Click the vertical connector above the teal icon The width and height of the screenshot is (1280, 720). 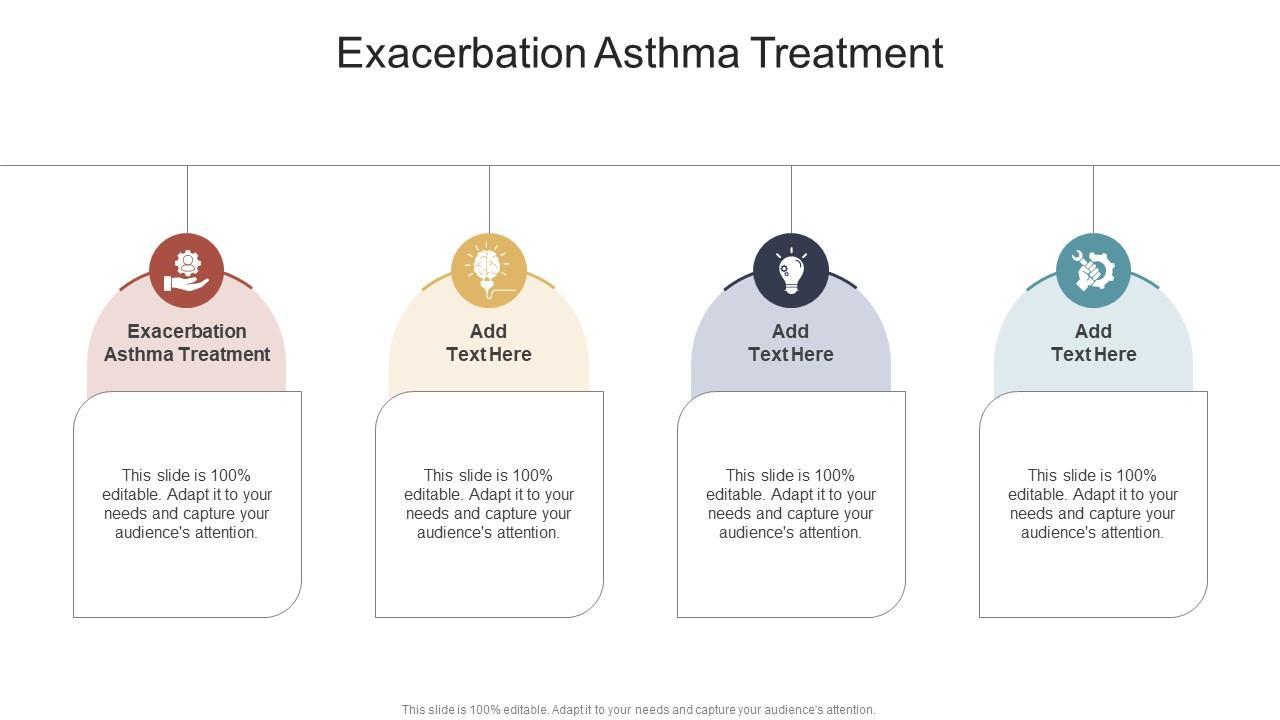tap(1093, 199)
